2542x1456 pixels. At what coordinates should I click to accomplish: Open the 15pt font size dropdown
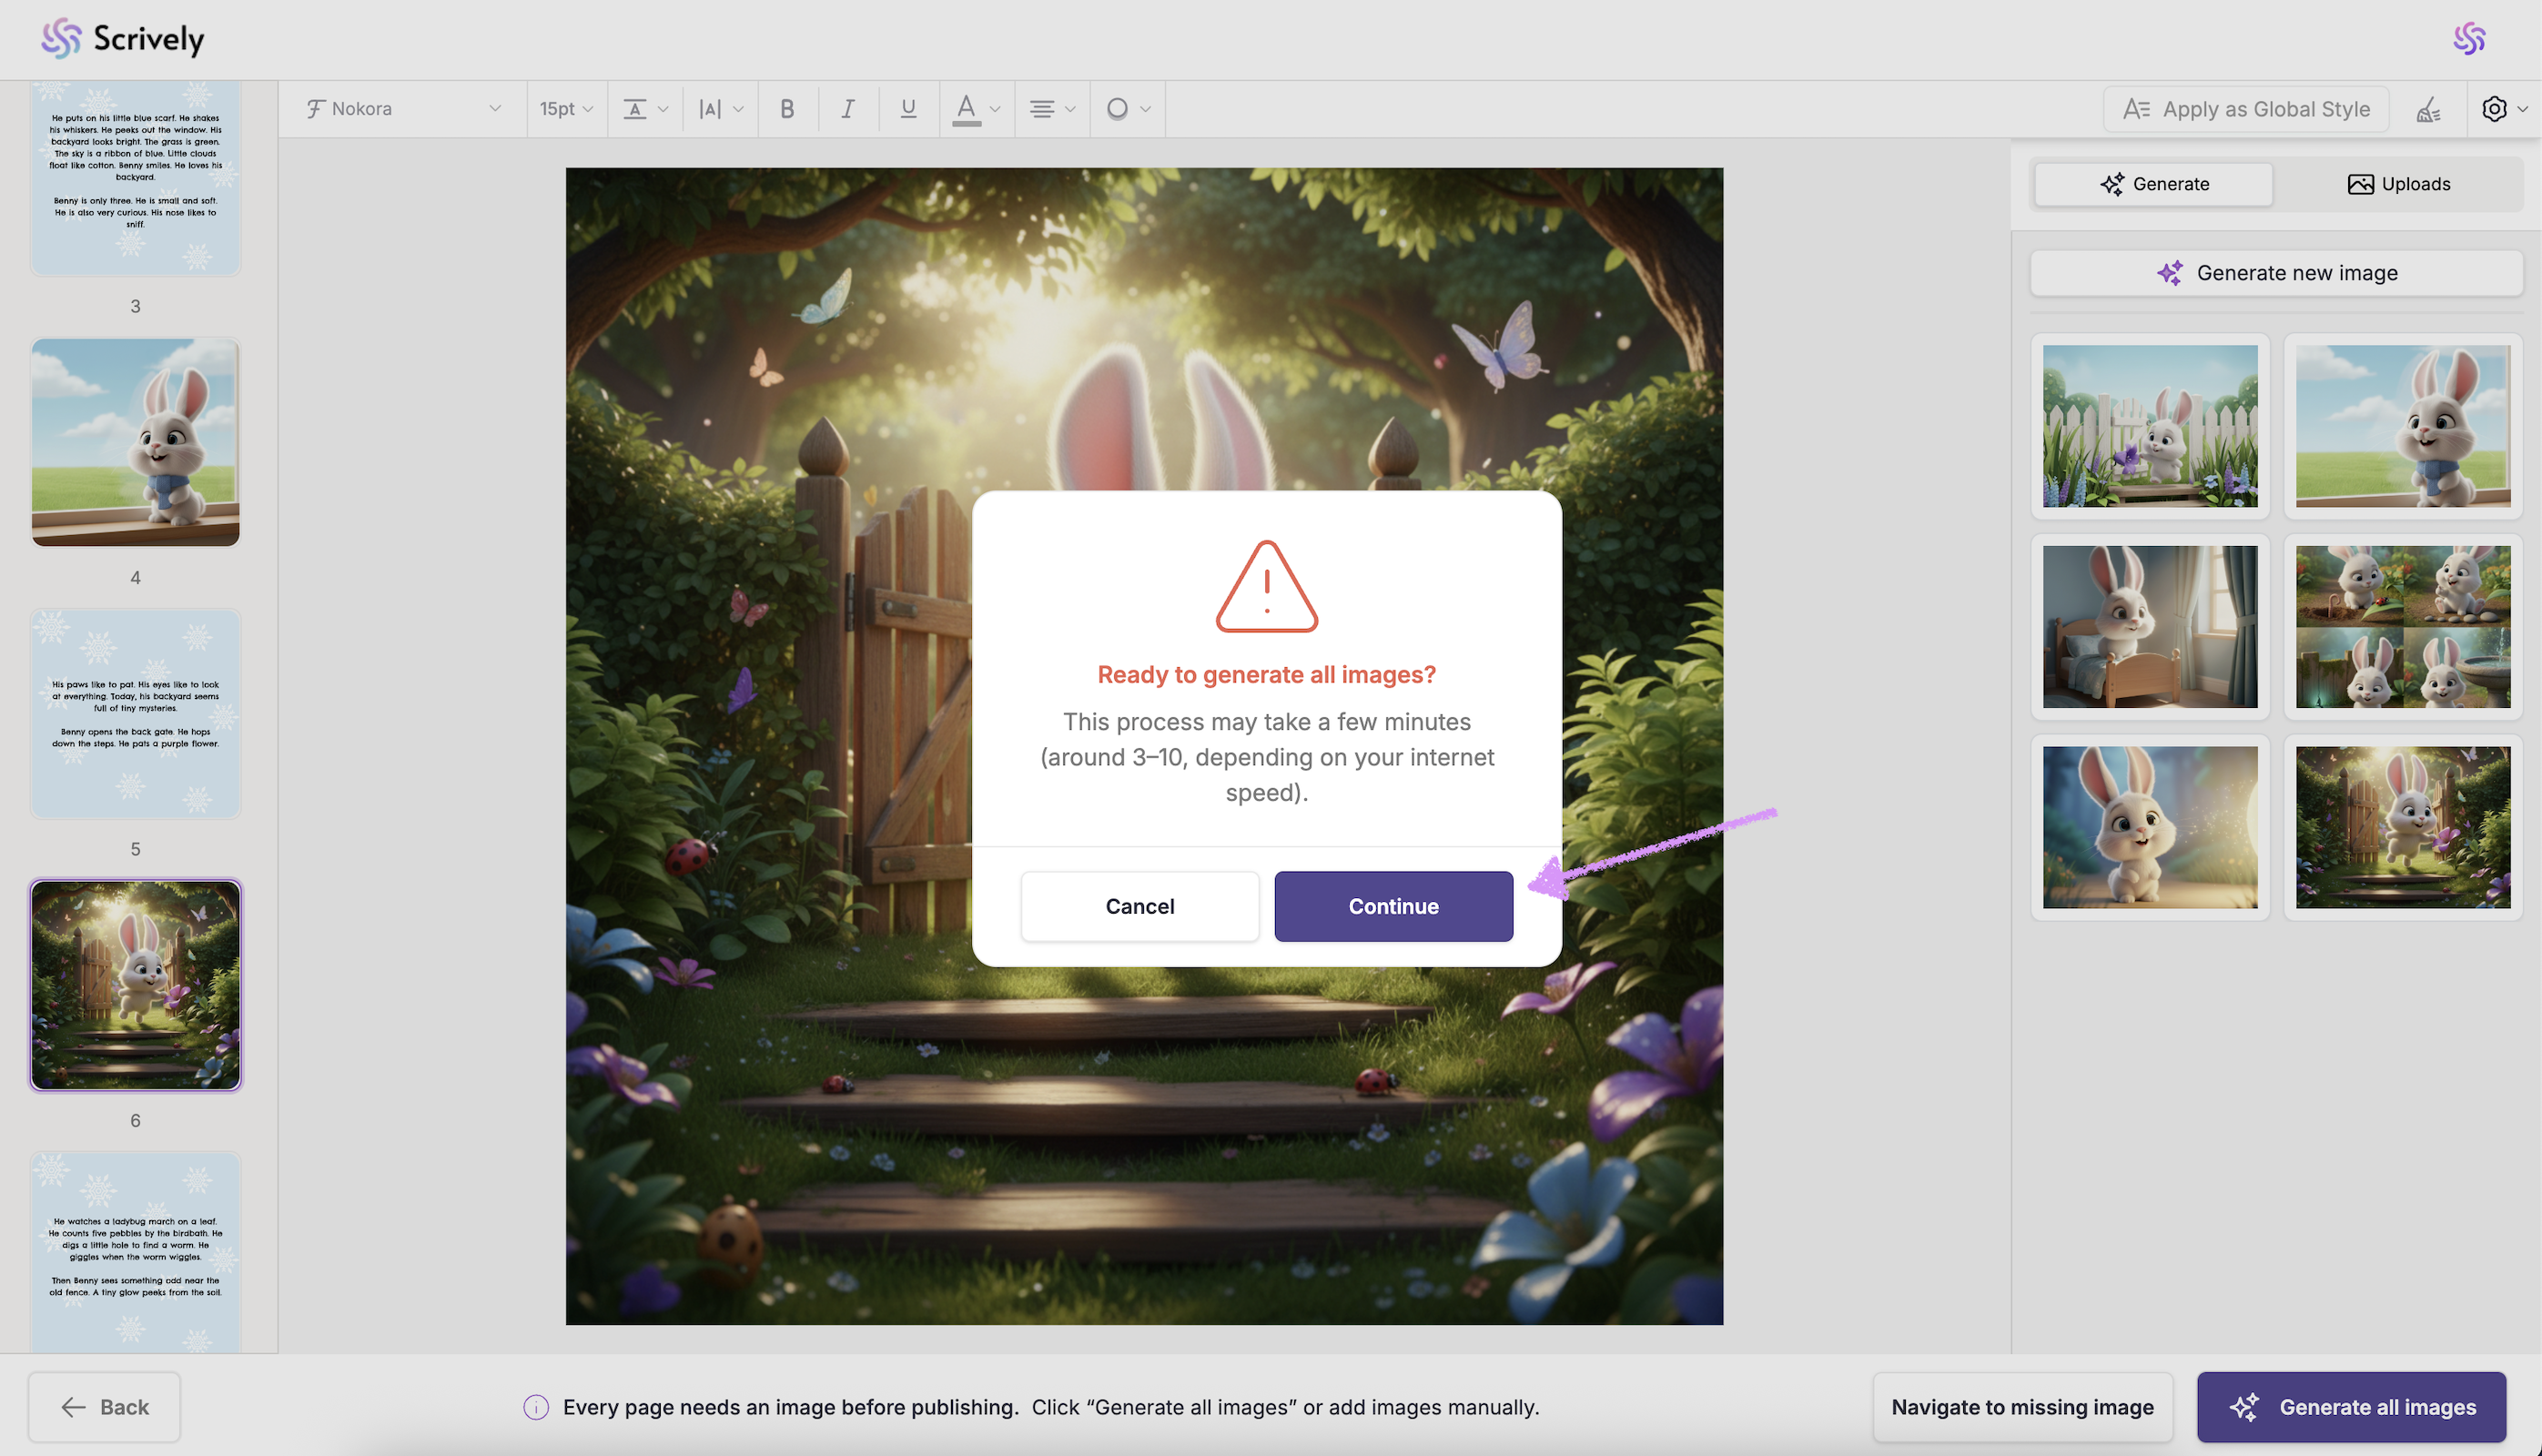coord(566,109)
